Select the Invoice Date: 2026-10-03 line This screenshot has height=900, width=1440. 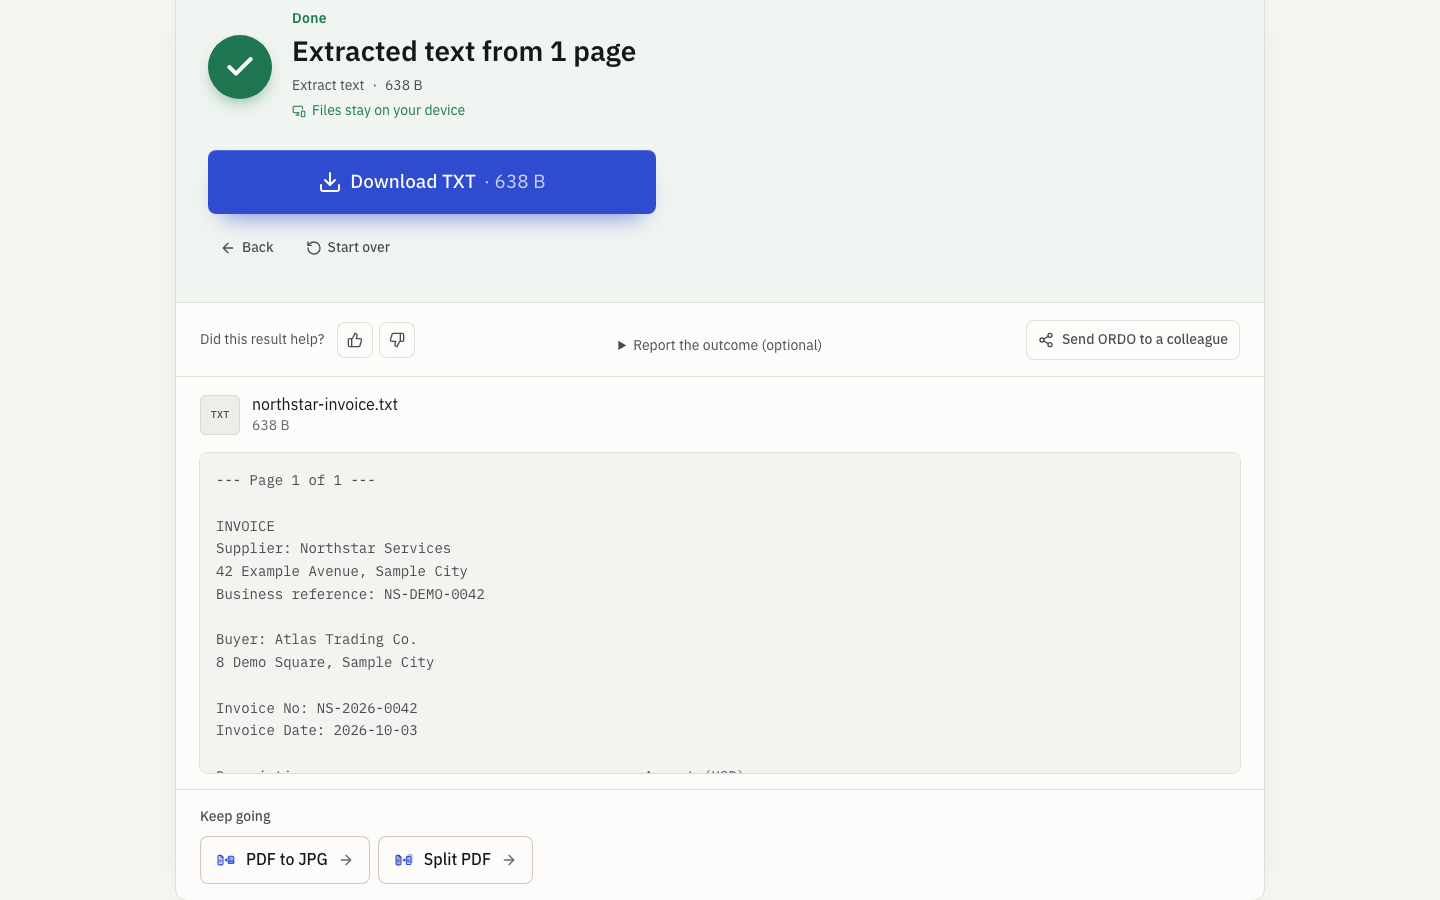(316, 731)
